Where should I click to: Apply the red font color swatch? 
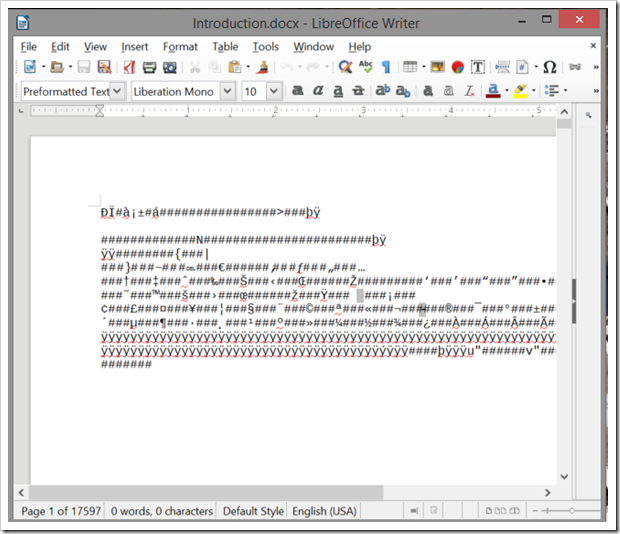[492, 91]
